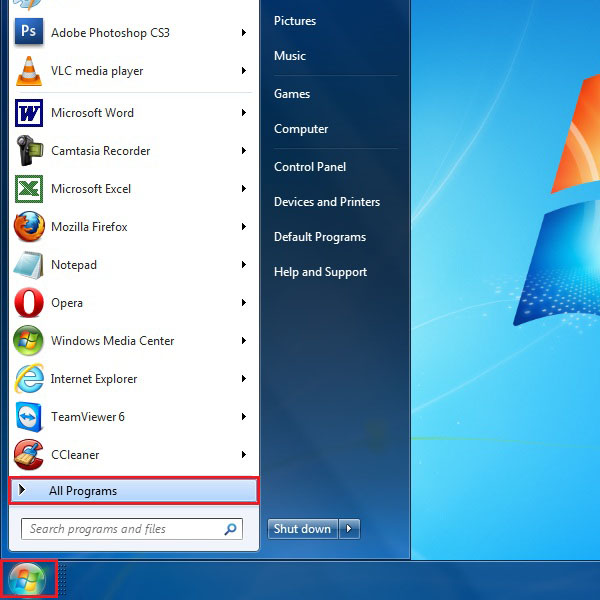Expand CCleaner jump list arrow

click(x=244, y=455)
